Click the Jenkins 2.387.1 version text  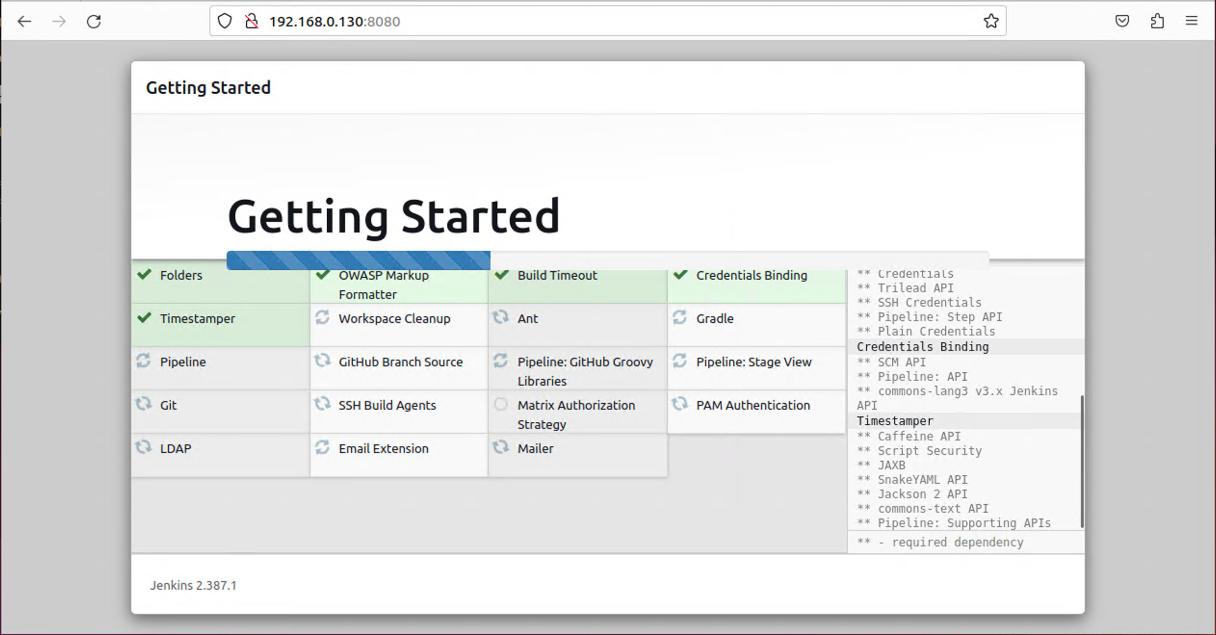point(193,585)
